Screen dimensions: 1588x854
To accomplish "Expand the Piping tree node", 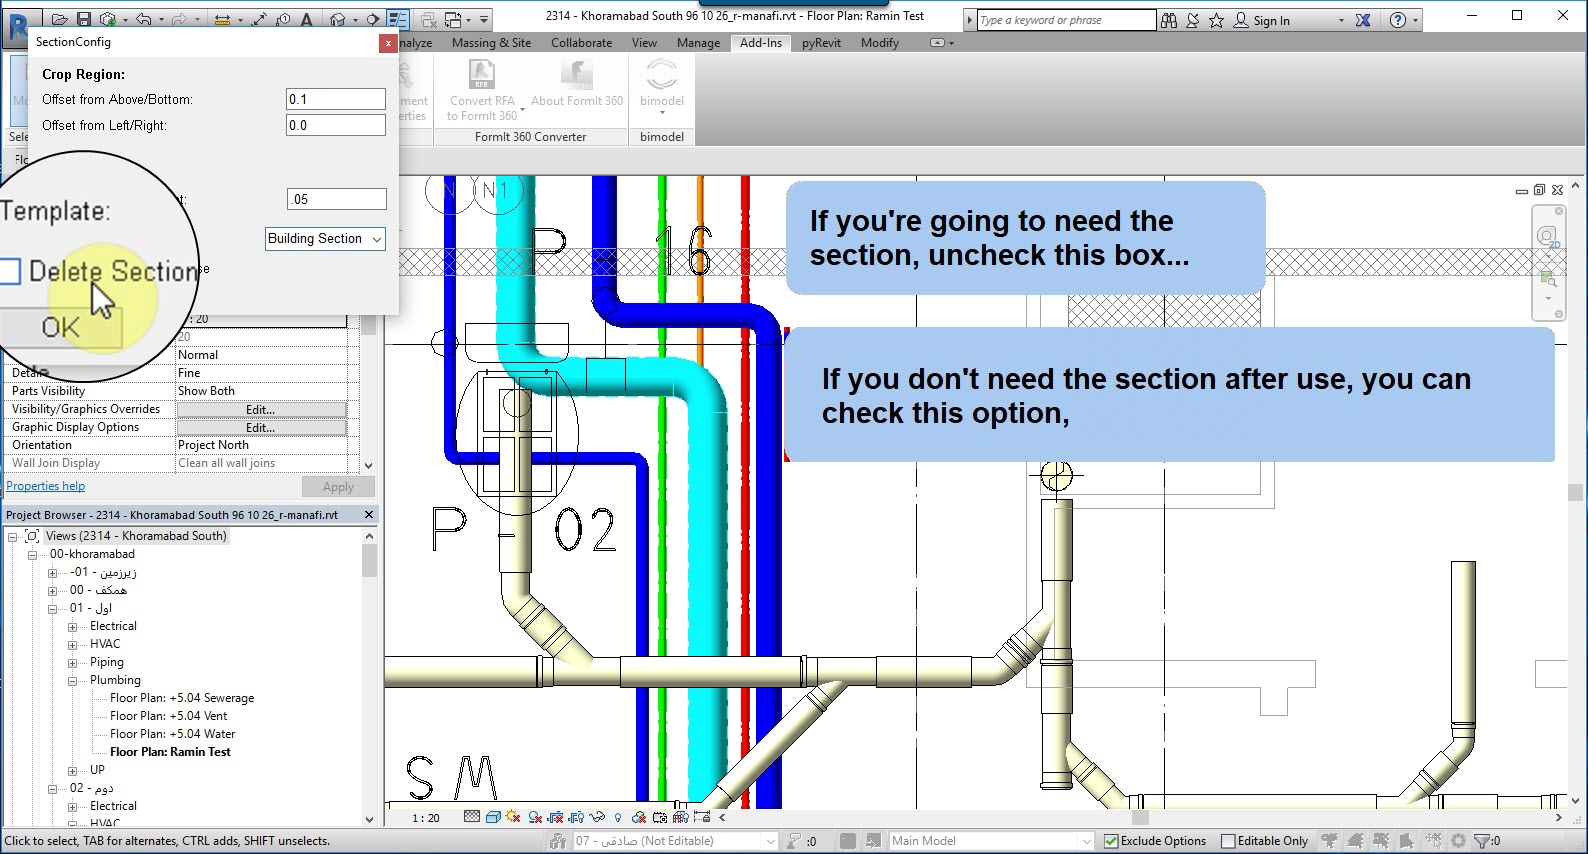I will (x=72, y=663).
